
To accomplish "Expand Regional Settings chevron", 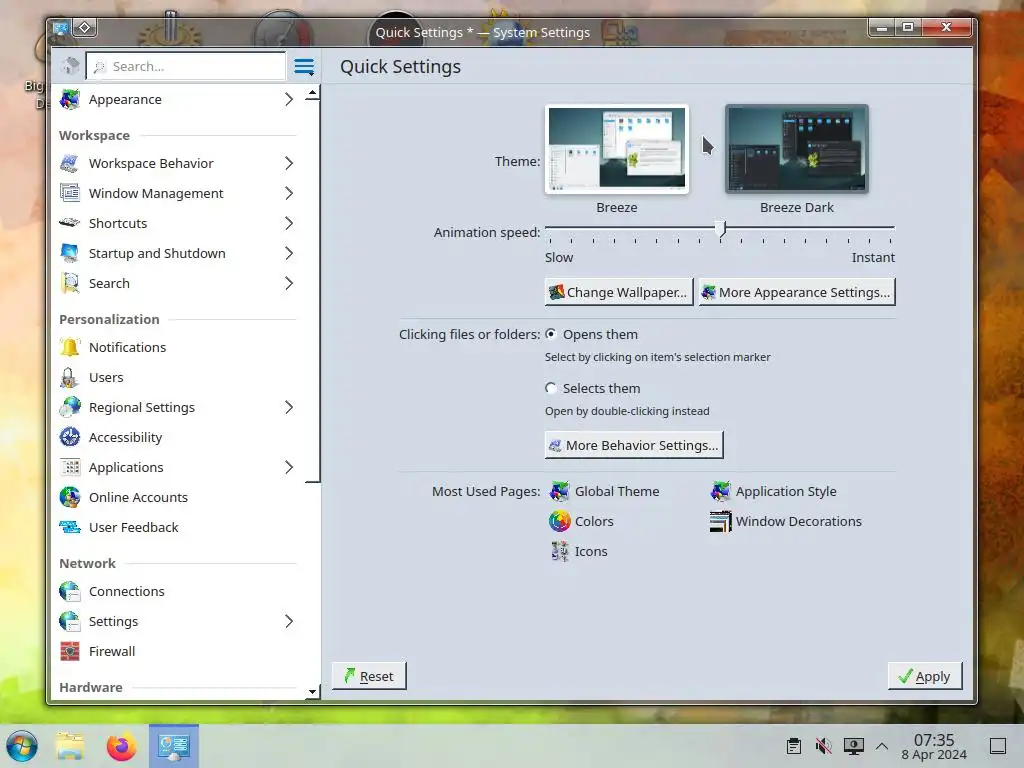I will click(289, 408).
